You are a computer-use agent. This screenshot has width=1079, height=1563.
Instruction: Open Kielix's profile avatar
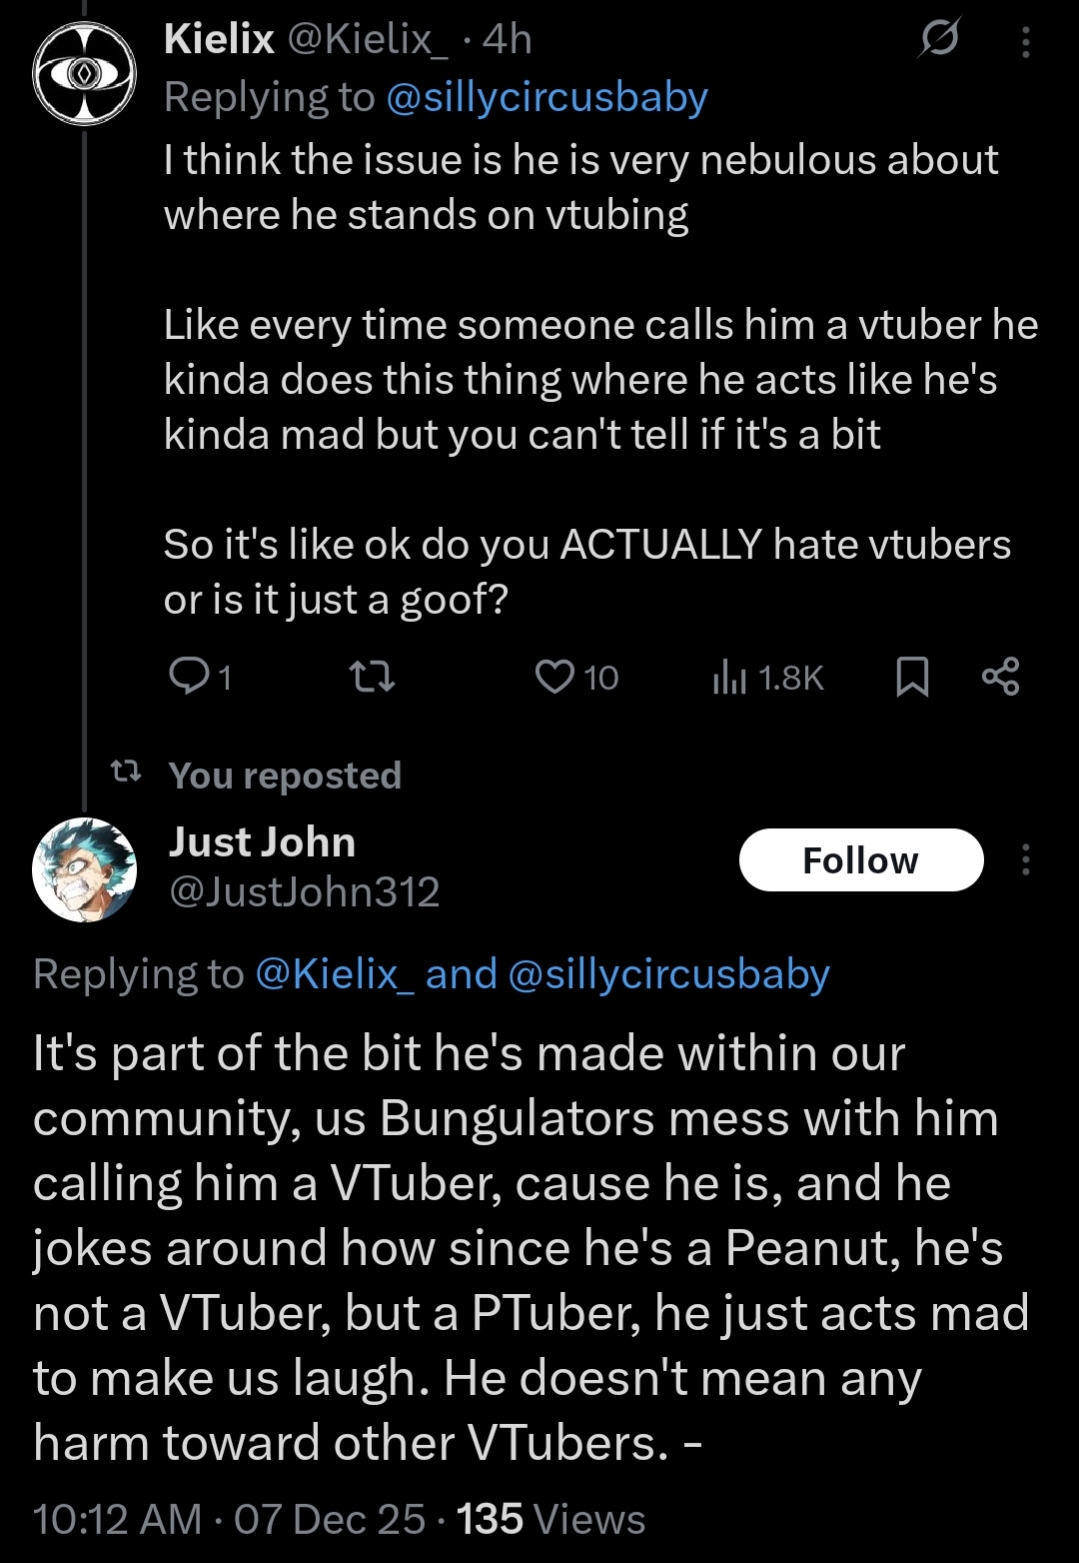[84, 74]
